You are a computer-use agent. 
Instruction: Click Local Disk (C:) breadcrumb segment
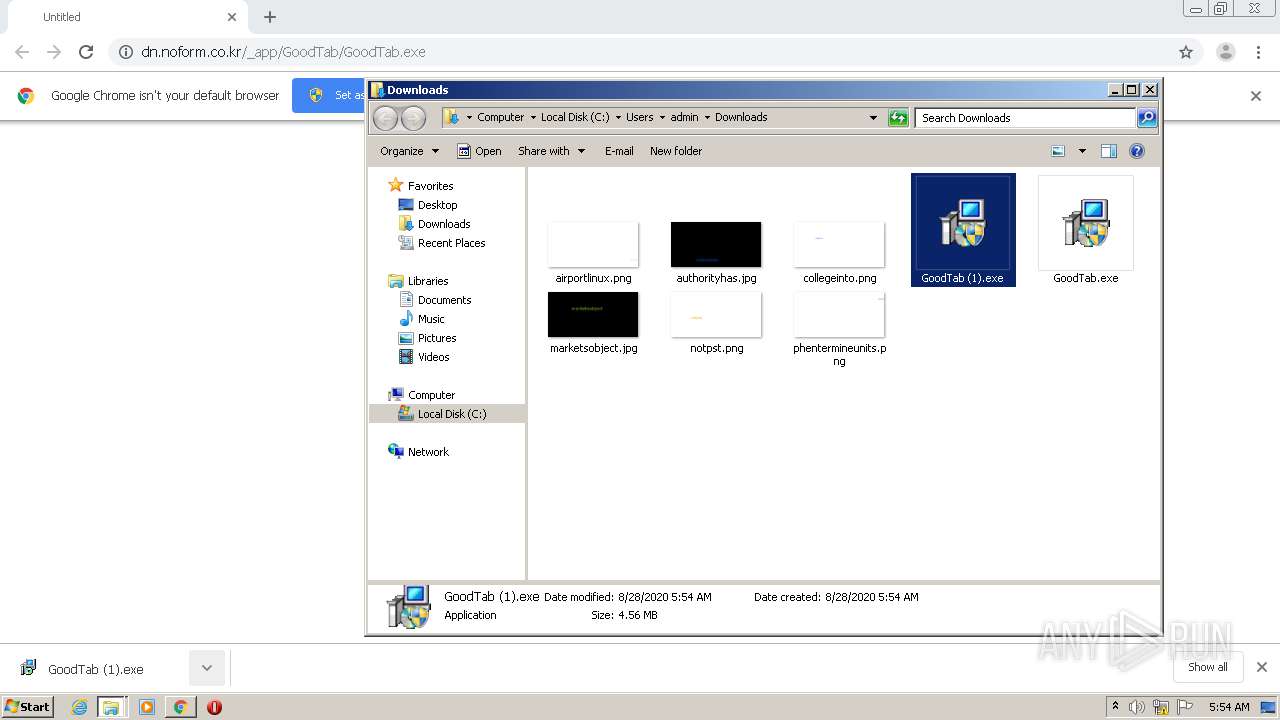pos(575,117)
